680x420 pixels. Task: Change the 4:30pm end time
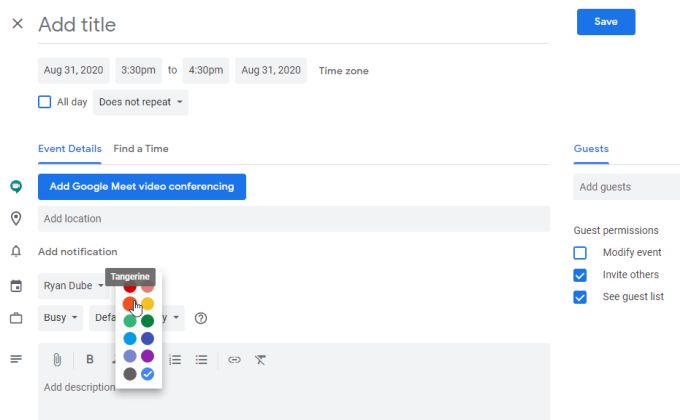coord(206,70)
